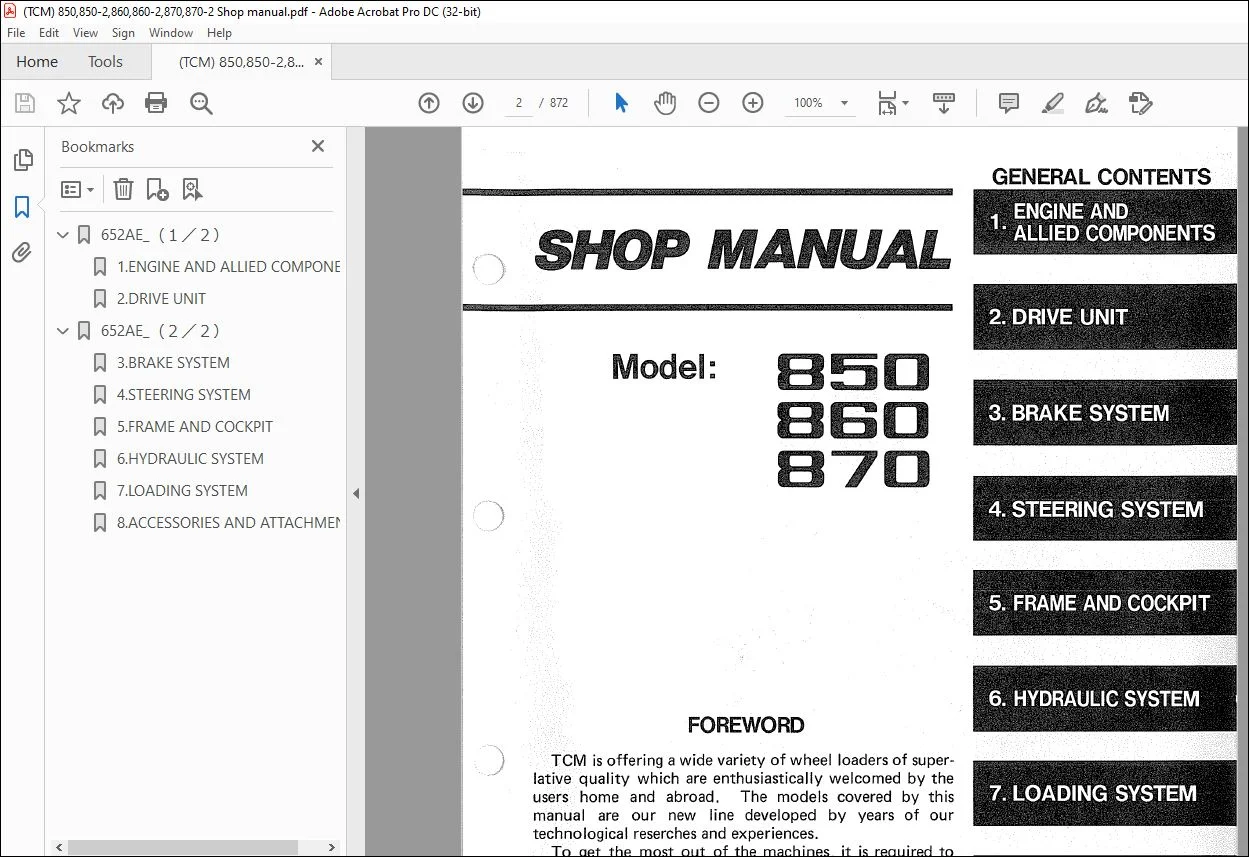Screen dimensions: 1249x857
Task: Print the document with printer icon
Action: [x=156, y=103]
